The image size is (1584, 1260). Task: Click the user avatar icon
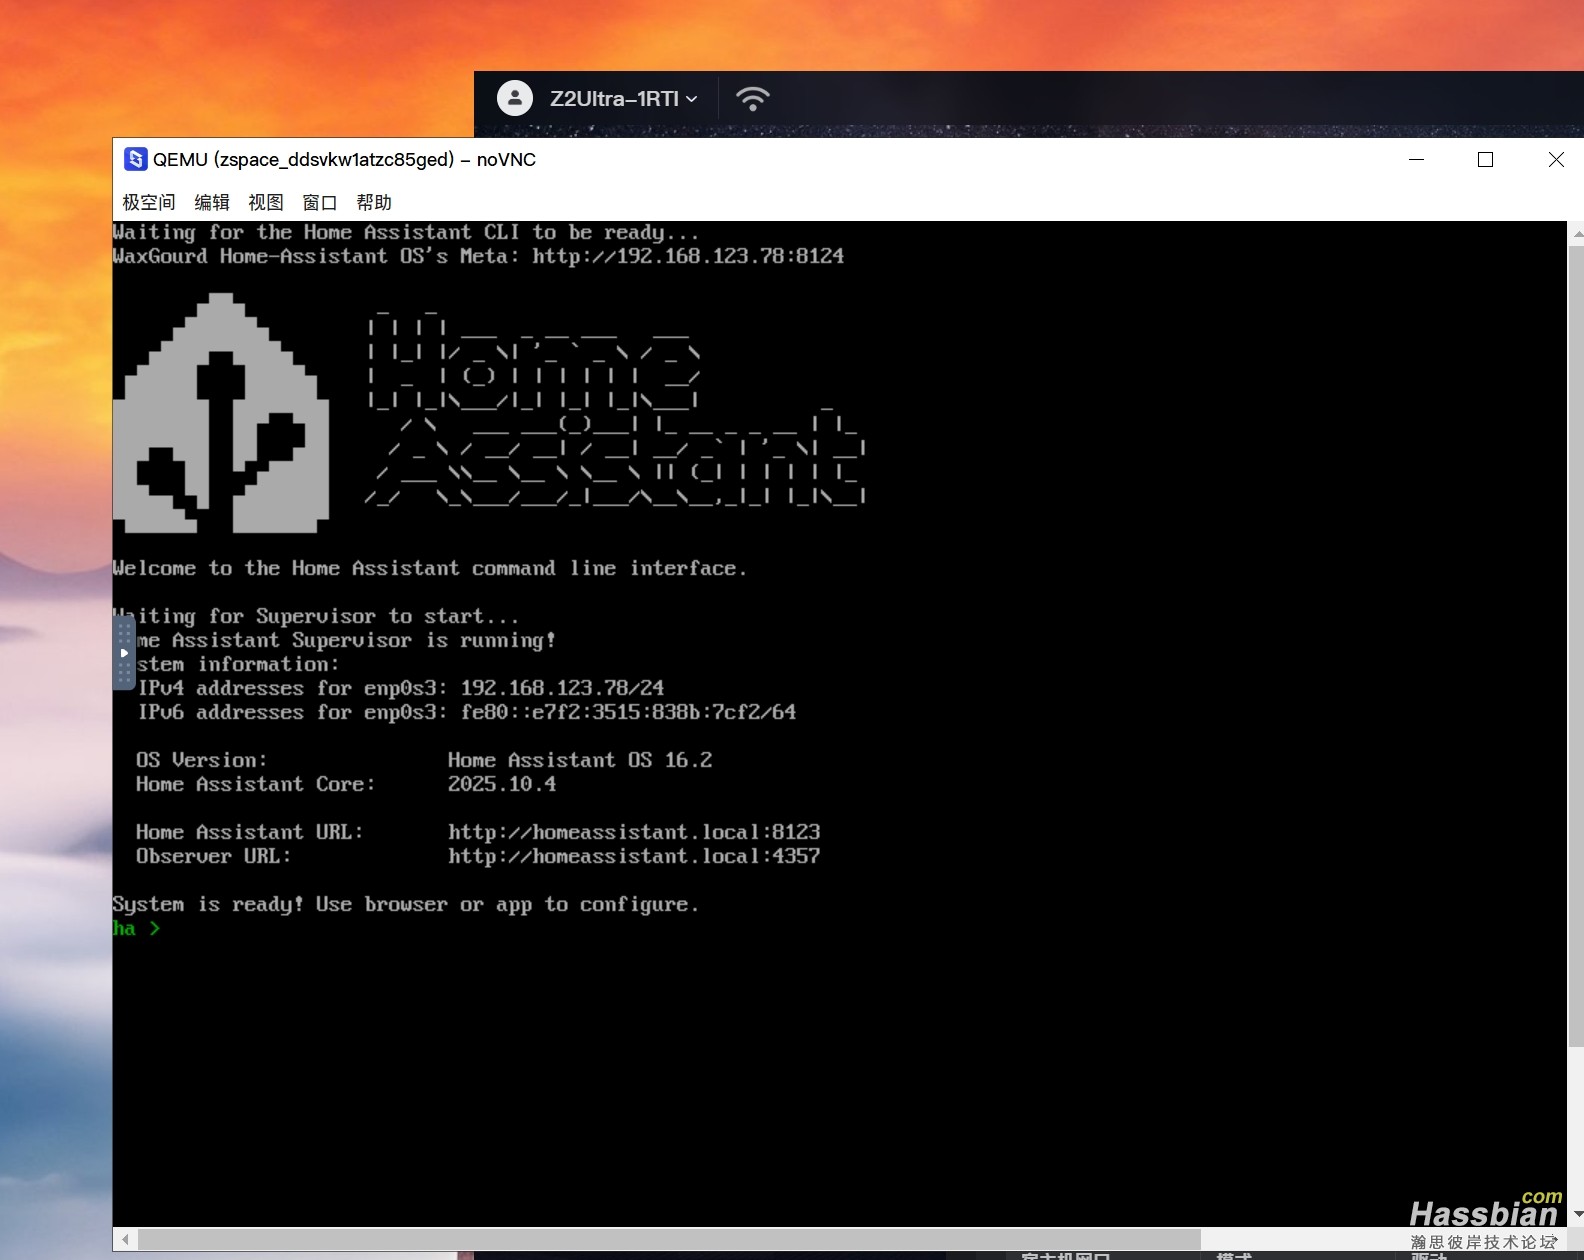coord(515,98)
